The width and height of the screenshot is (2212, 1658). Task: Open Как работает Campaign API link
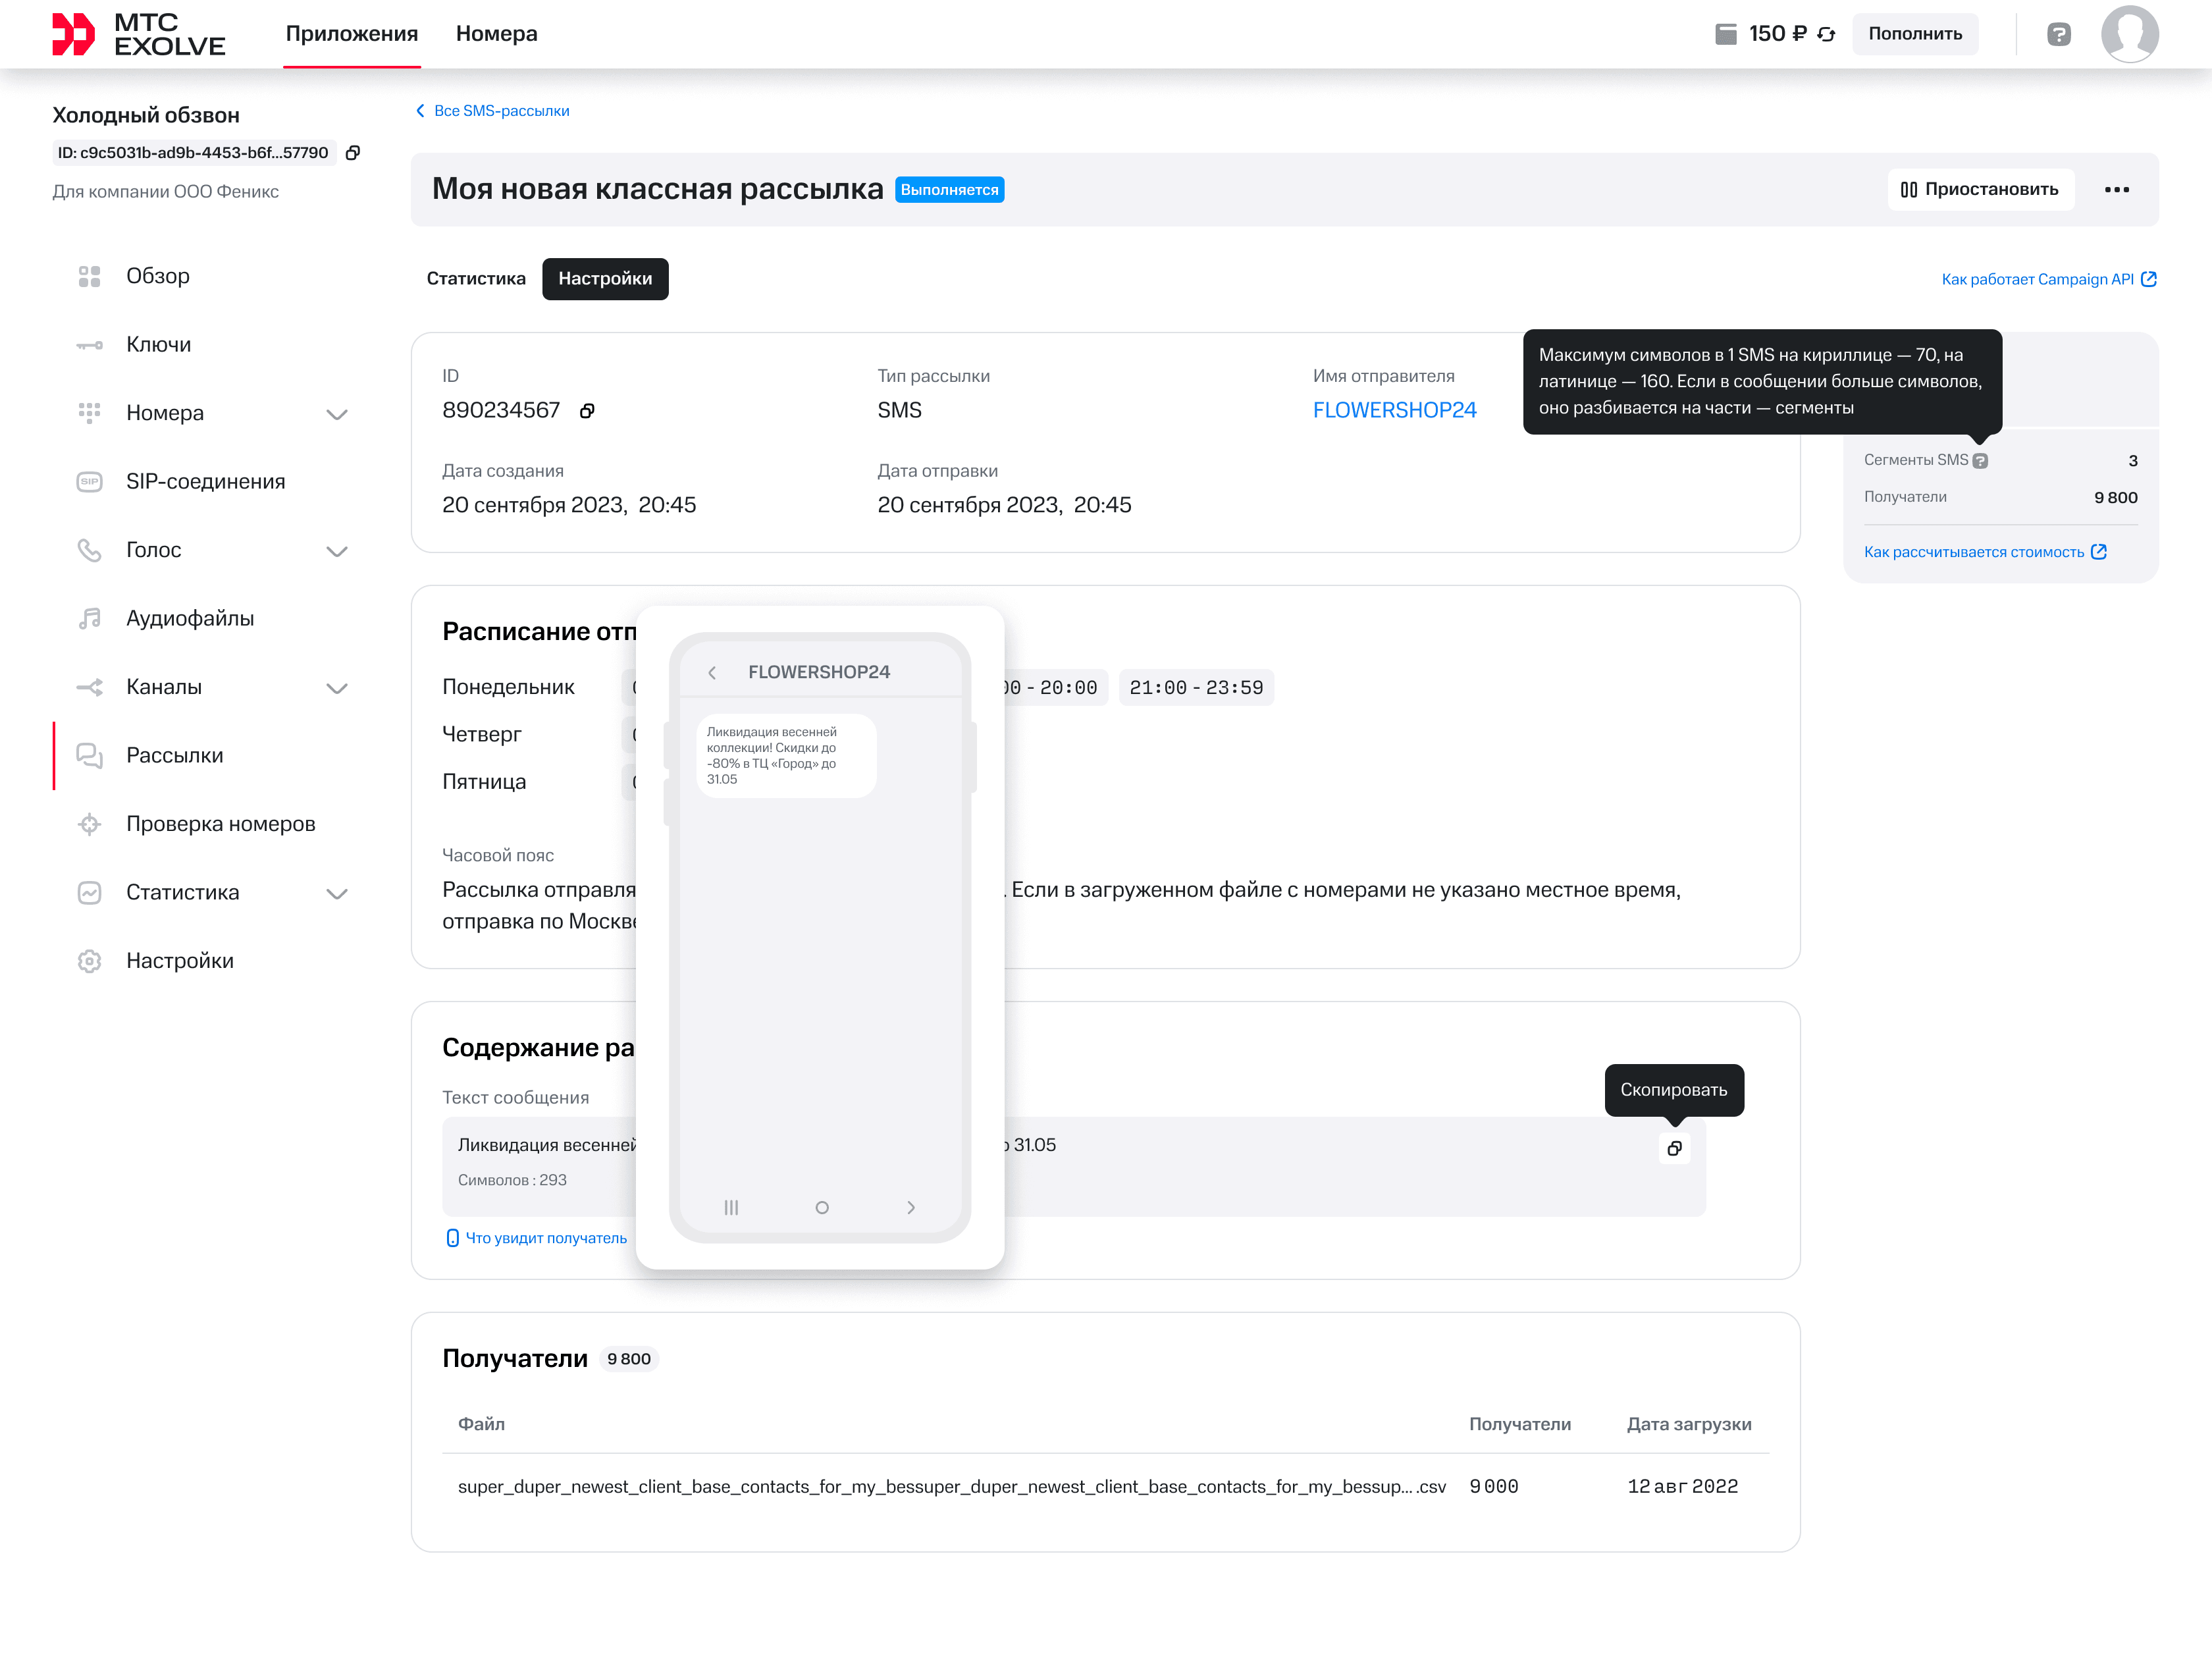click(x=2048, y=280)
